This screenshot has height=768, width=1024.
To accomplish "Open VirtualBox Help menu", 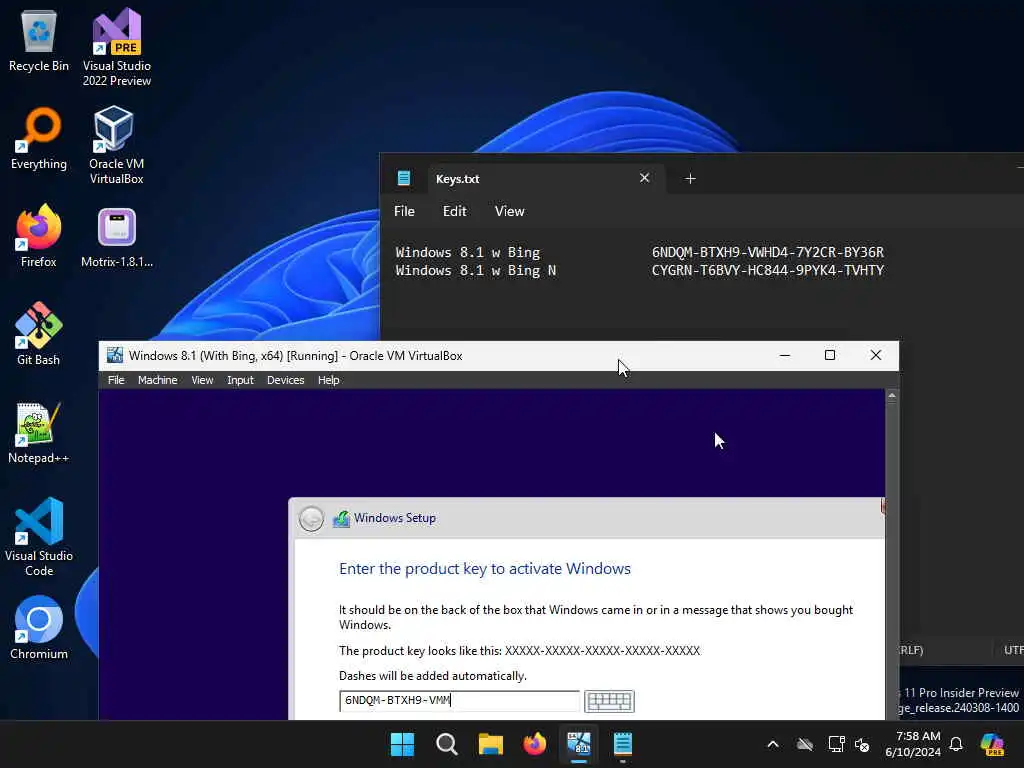I will [328, 380].
